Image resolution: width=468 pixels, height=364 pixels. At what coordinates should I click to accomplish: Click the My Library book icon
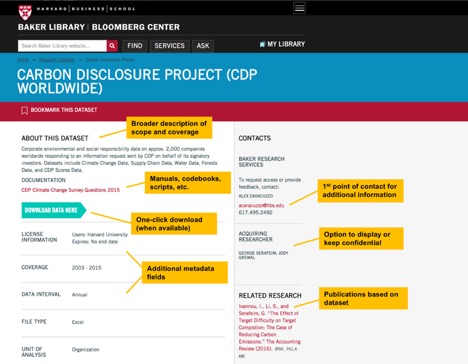[262, 44]
